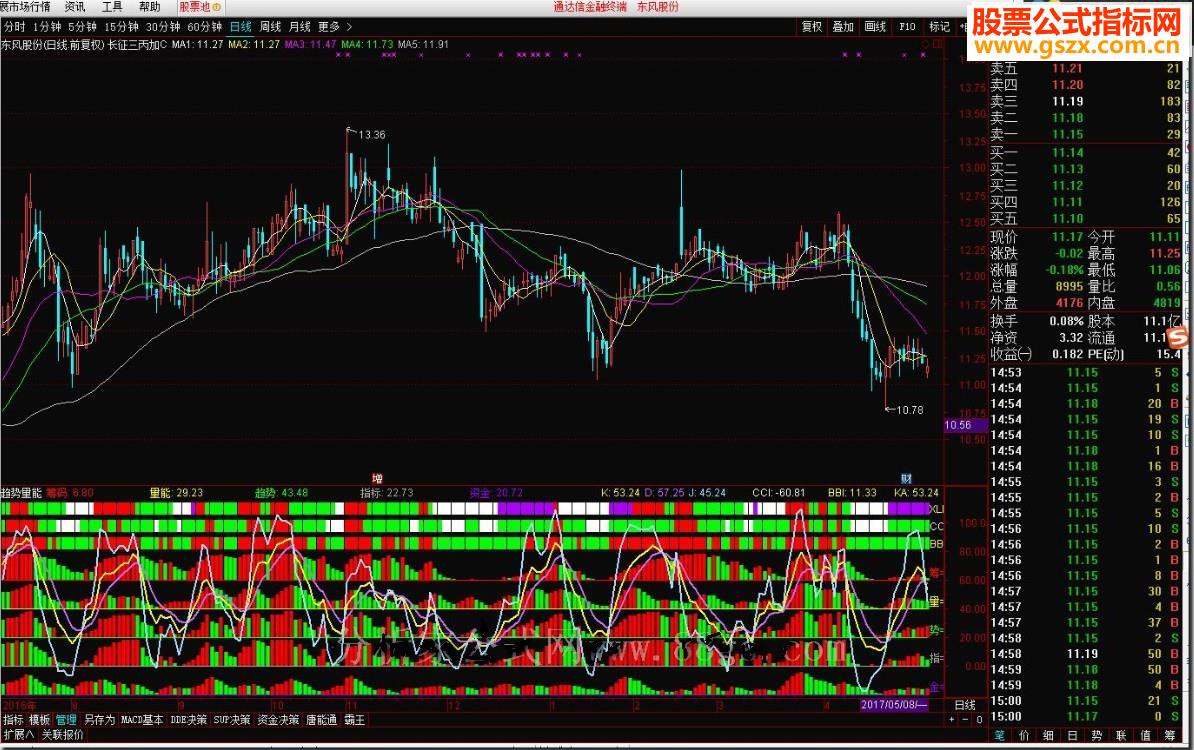The image size is (1194, 750).
Task: Click the 东风股份 title in top bar
Action: [657, 7]
